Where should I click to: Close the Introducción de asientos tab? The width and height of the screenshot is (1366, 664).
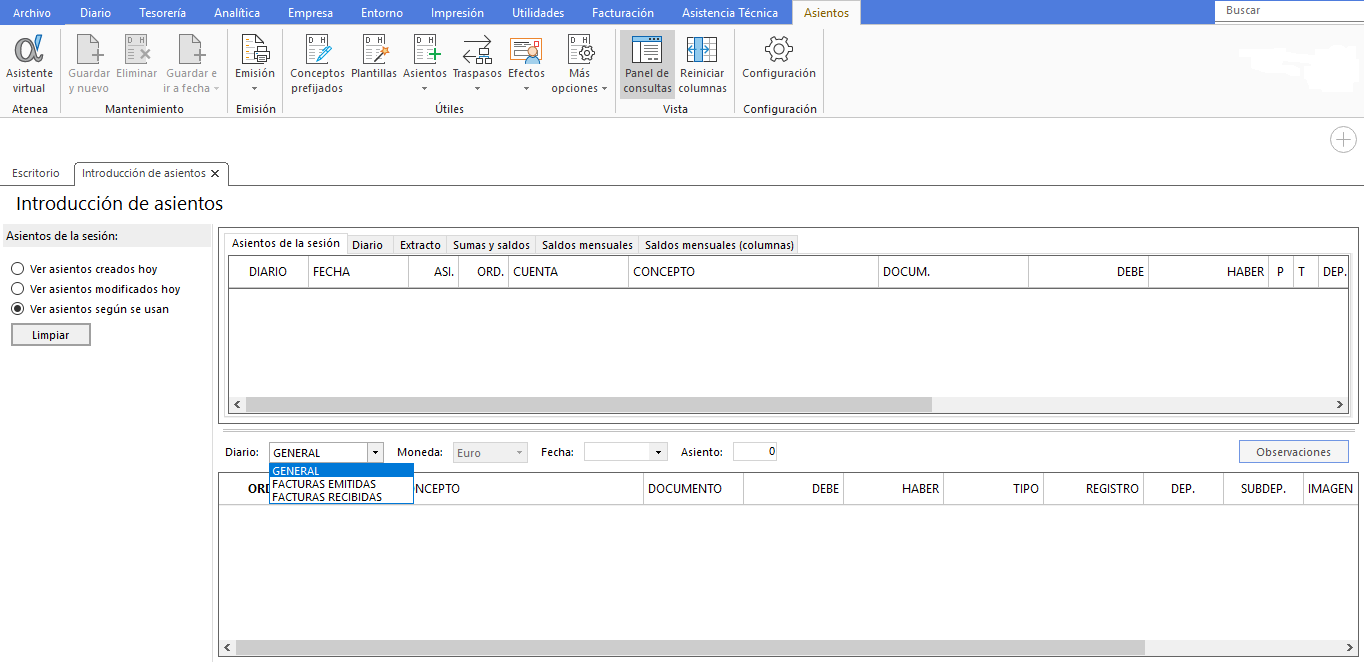[x=215, y=173]
